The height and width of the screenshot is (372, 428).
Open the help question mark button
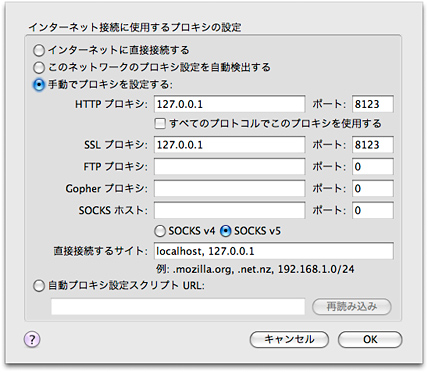click(32, 339)
